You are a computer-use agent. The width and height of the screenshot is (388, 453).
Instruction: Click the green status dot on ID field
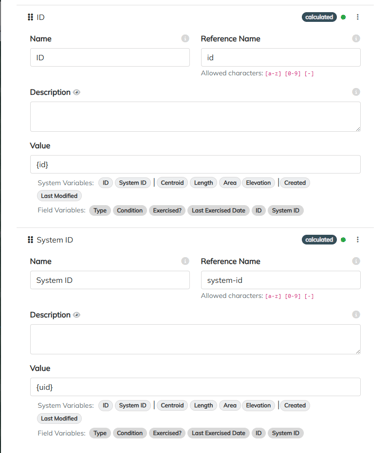343,17
